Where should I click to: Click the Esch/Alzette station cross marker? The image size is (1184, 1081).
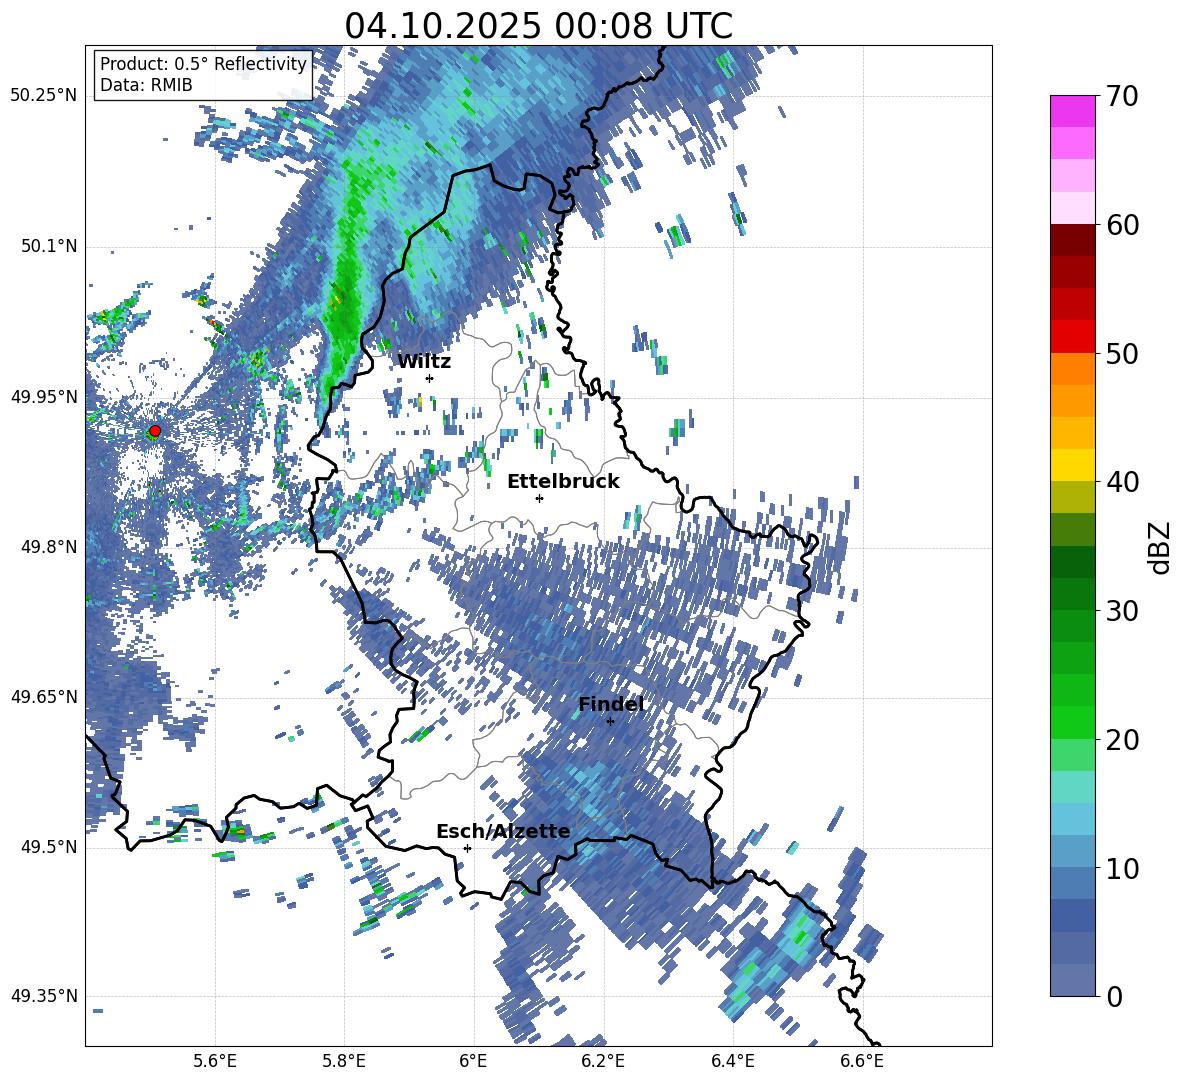point(467,848)
